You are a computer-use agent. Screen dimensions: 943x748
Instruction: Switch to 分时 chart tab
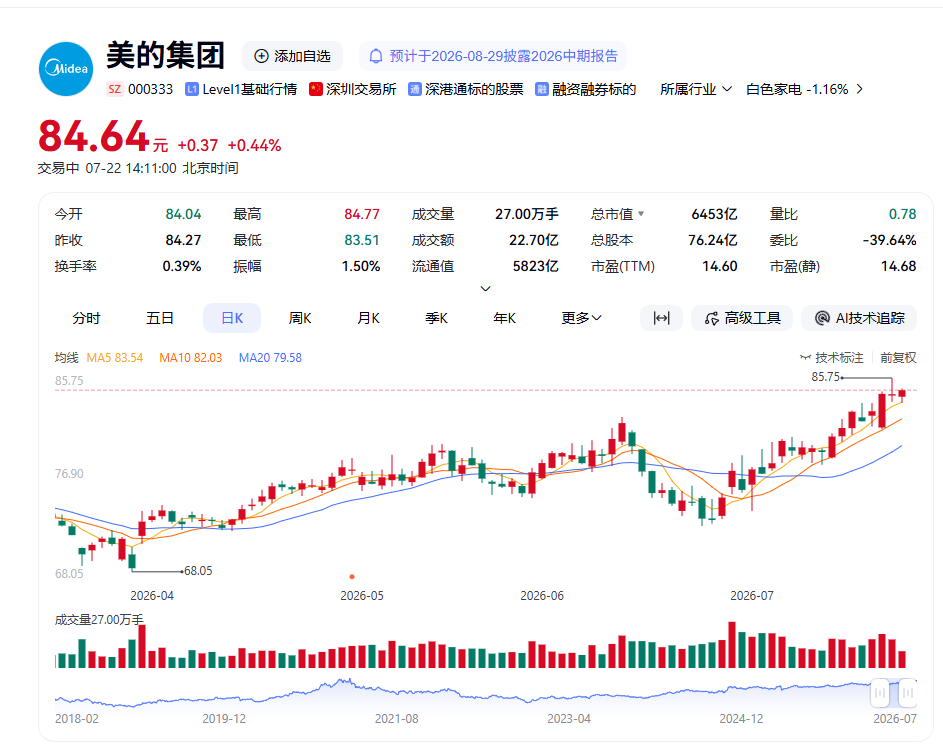(x=86, y=318)
